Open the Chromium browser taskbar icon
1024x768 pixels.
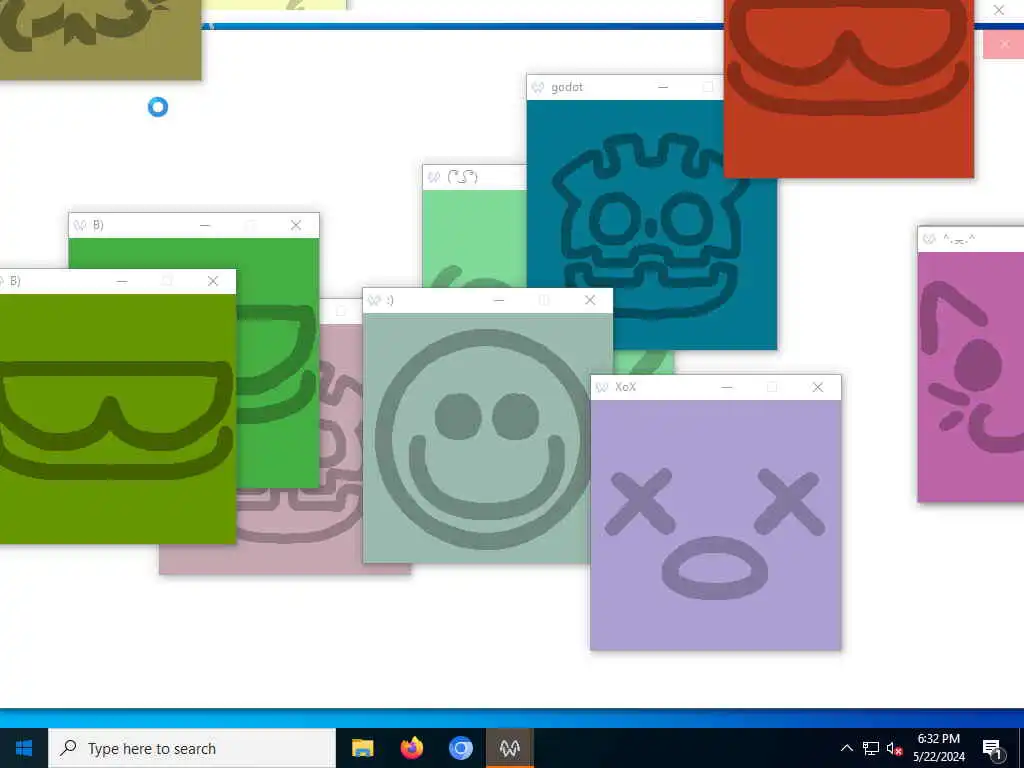tap(460, 748)
